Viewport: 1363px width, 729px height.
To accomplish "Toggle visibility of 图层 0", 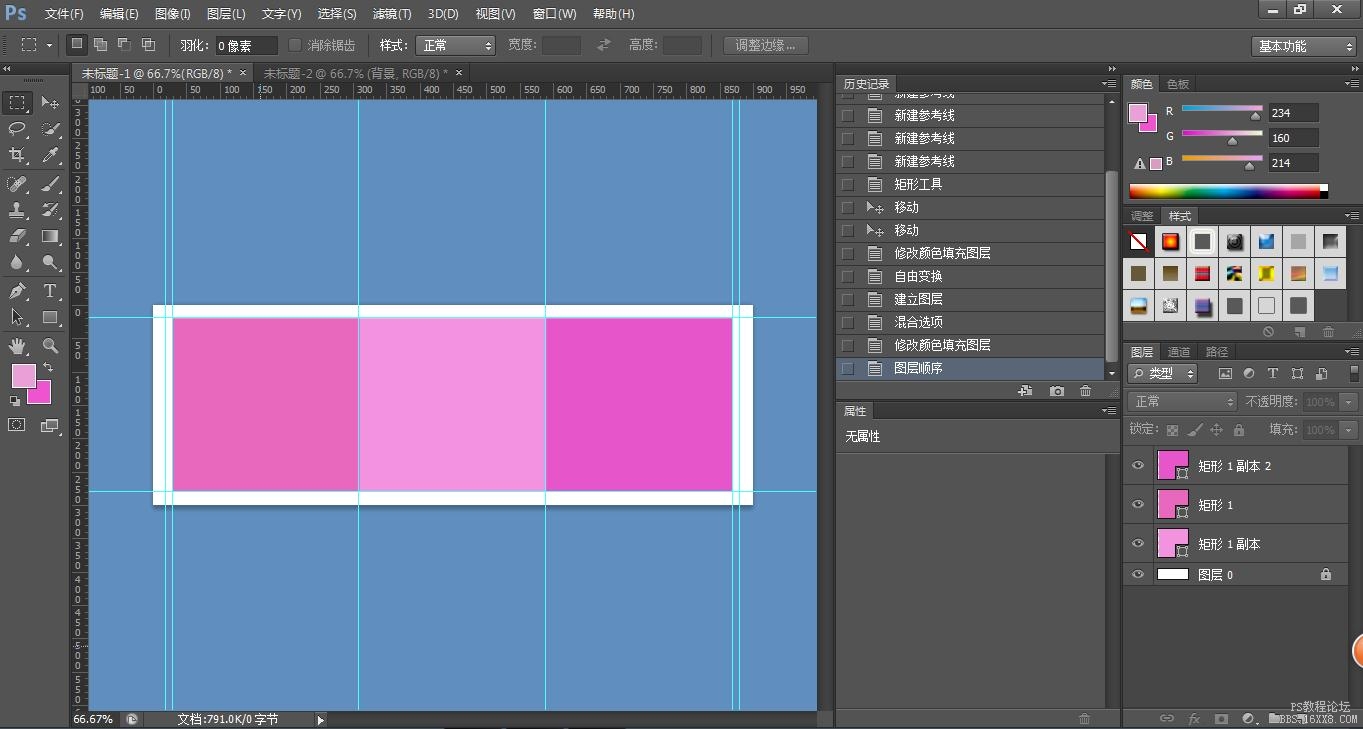I will (1138, 575).
